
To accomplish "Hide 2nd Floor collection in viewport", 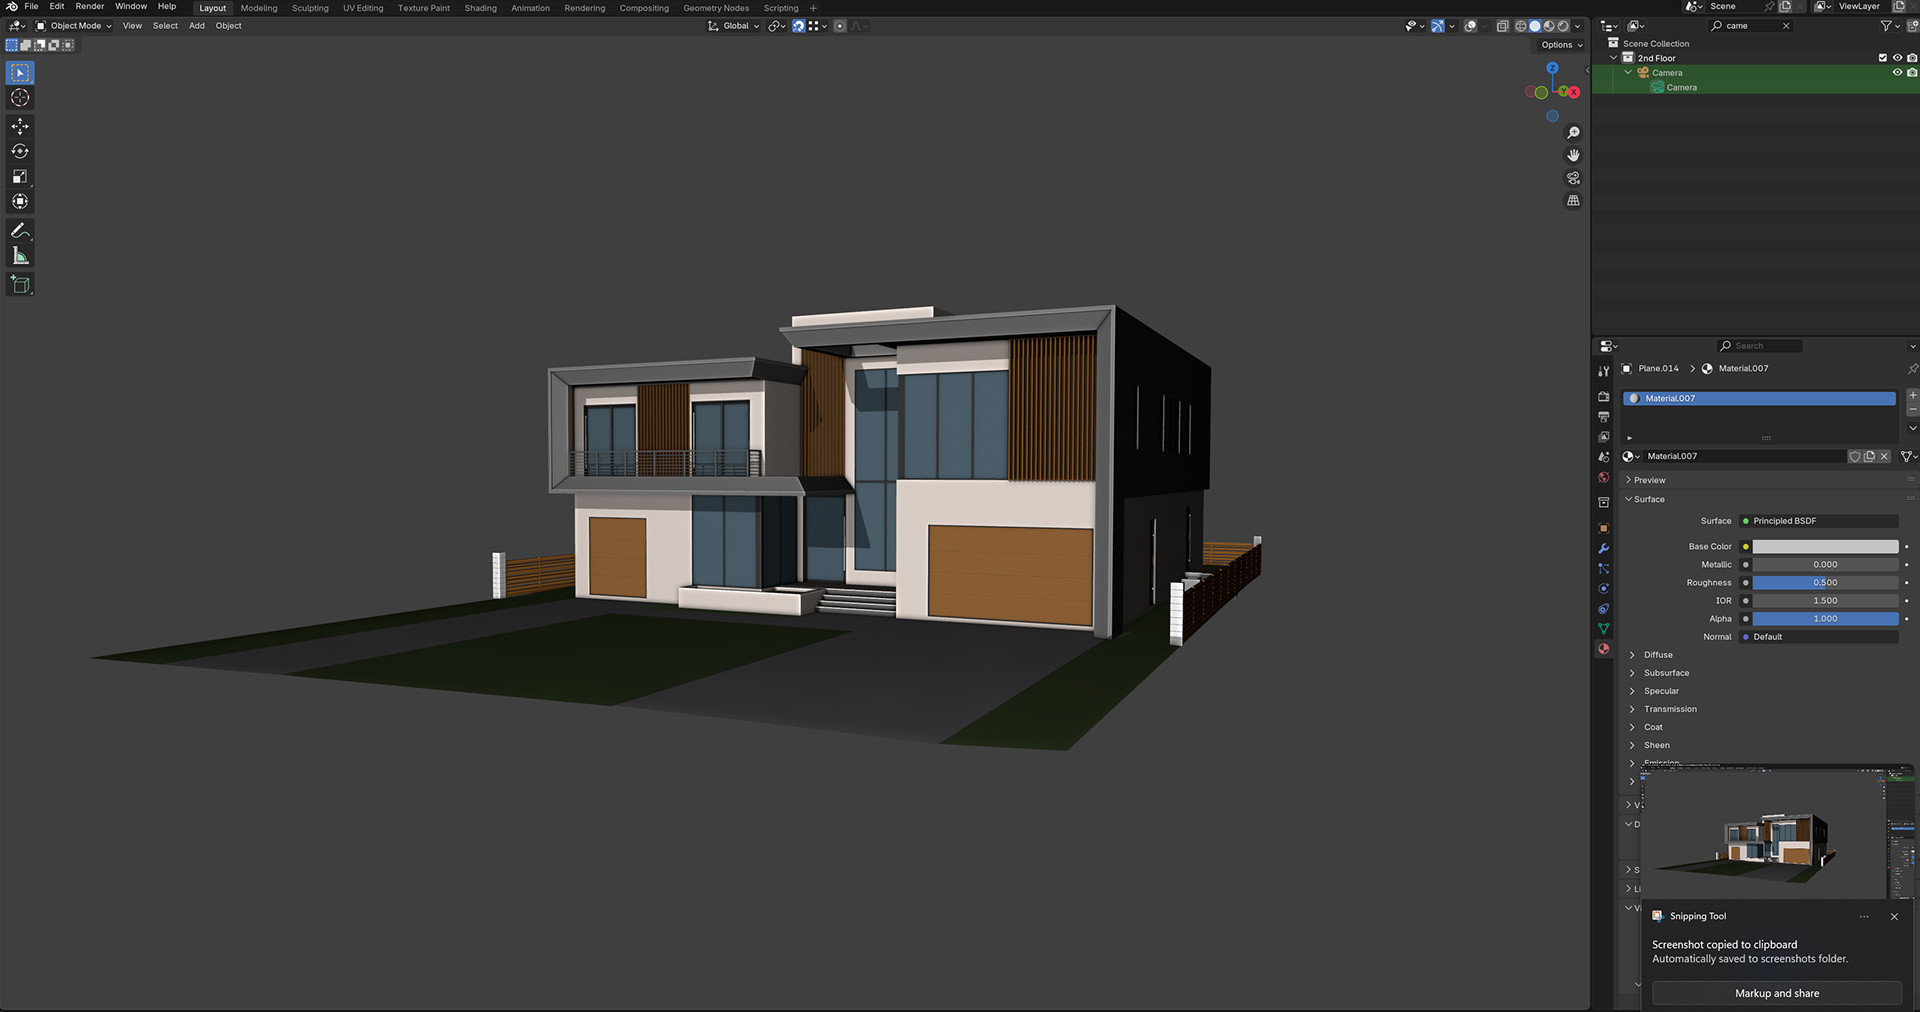I will pos(1897,58).
